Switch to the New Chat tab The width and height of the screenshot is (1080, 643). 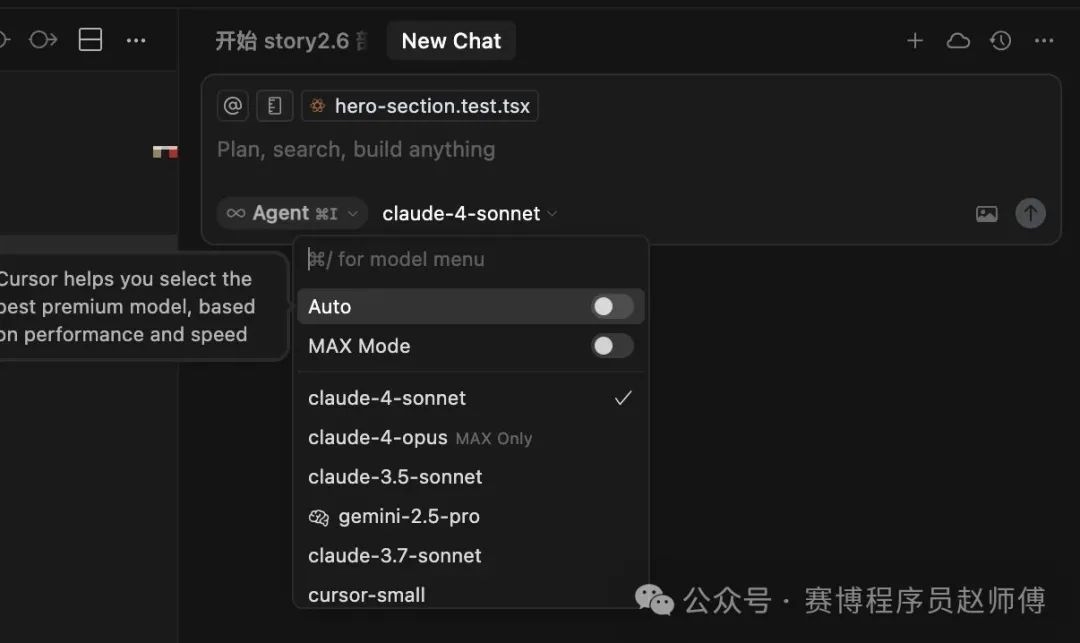coord(451,41)
